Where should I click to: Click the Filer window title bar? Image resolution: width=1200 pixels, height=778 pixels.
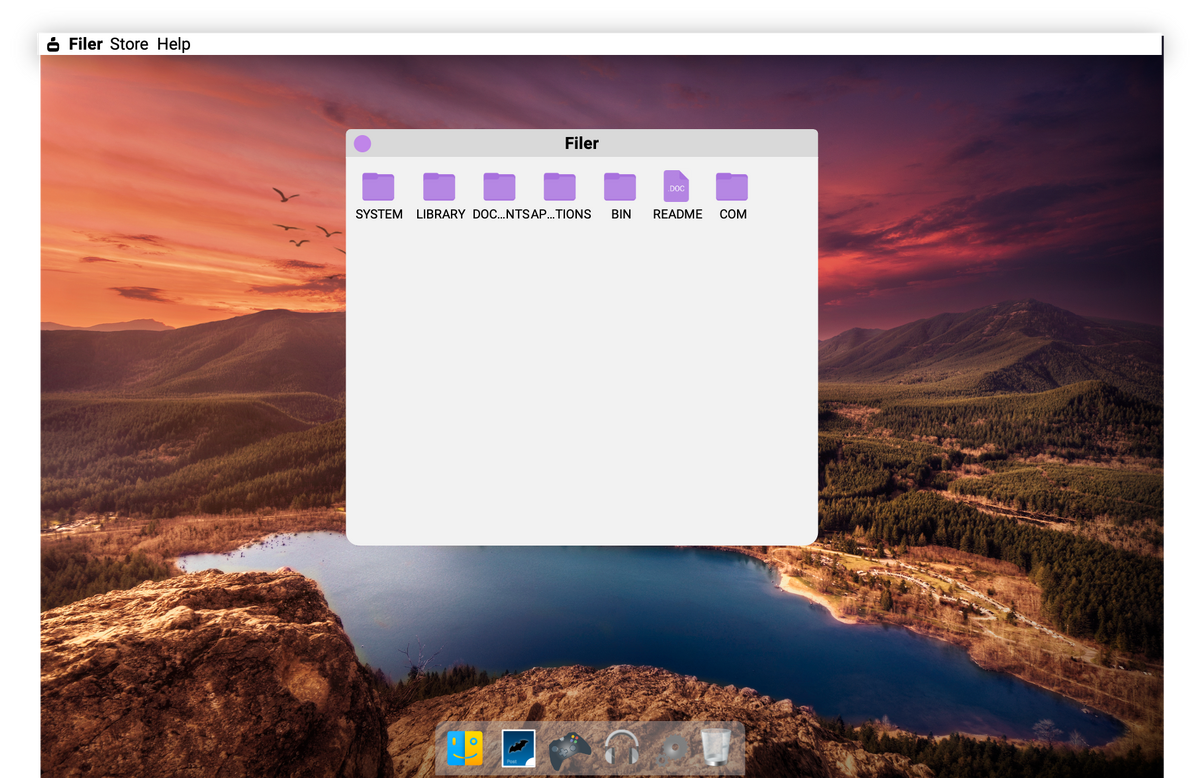coord(582,143)
